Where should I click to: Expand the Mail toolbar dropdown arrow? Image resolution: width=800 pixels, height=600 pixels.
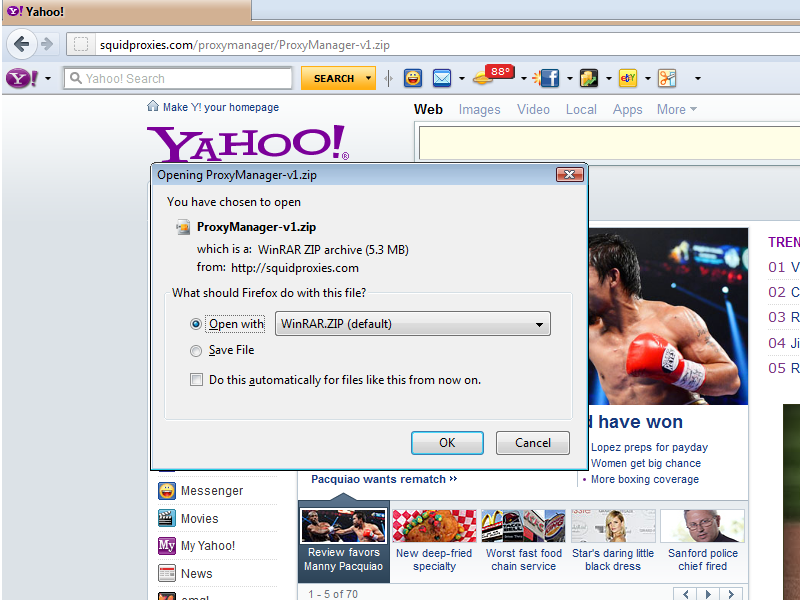[462, 79]
